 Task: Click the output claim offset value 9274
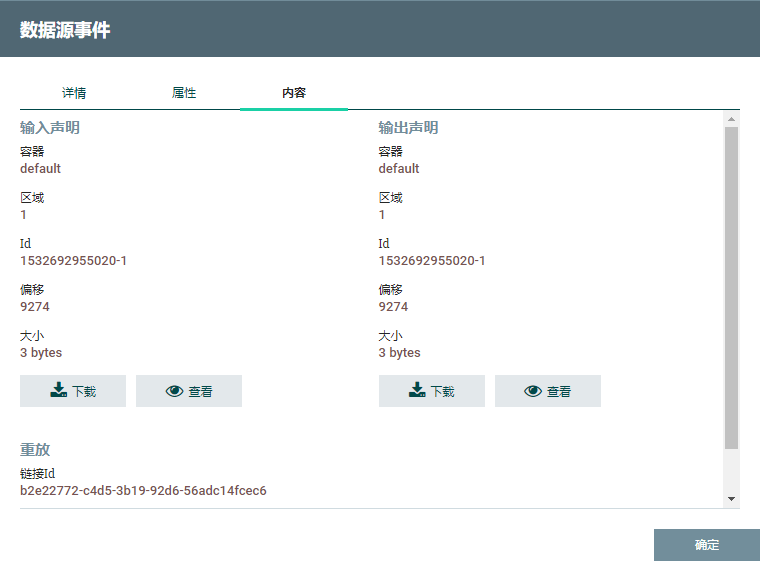coord(393,307)
